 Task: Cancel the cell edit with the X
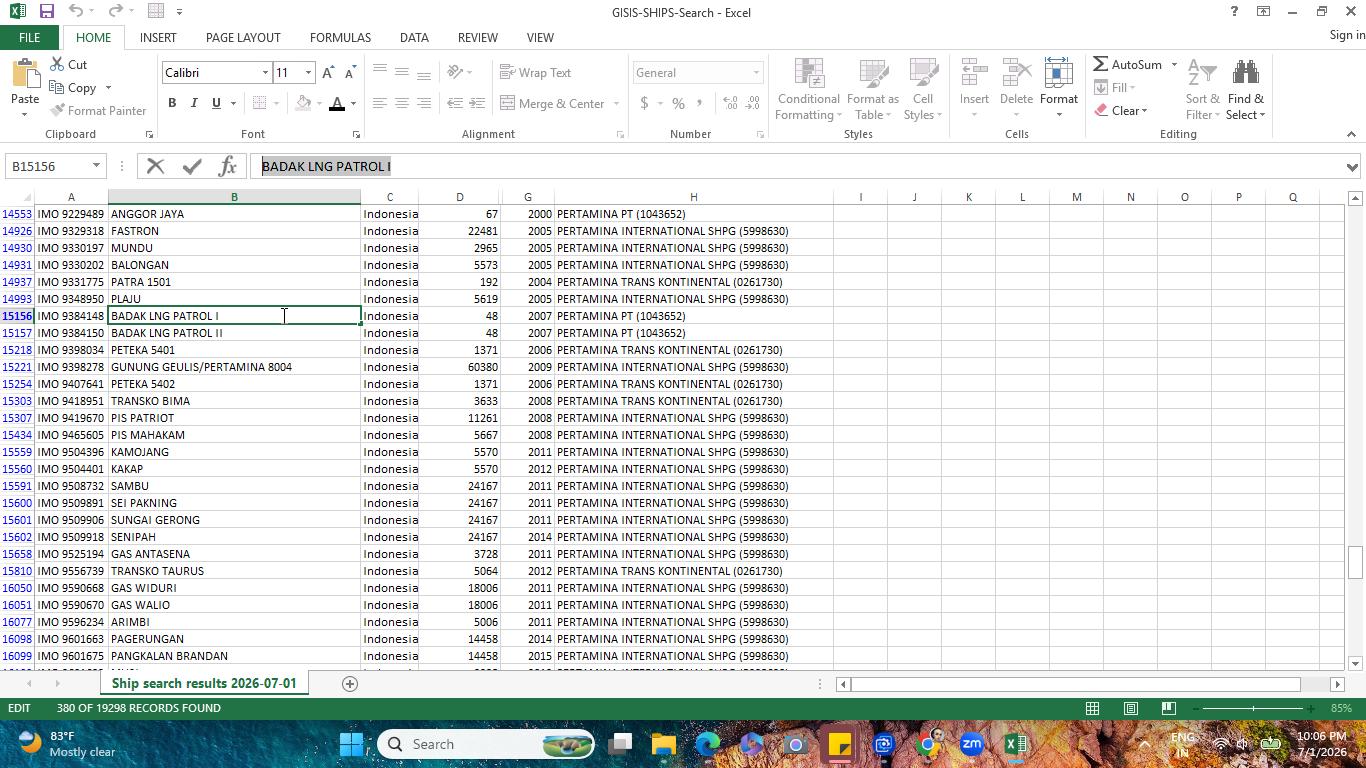(155, 166)
